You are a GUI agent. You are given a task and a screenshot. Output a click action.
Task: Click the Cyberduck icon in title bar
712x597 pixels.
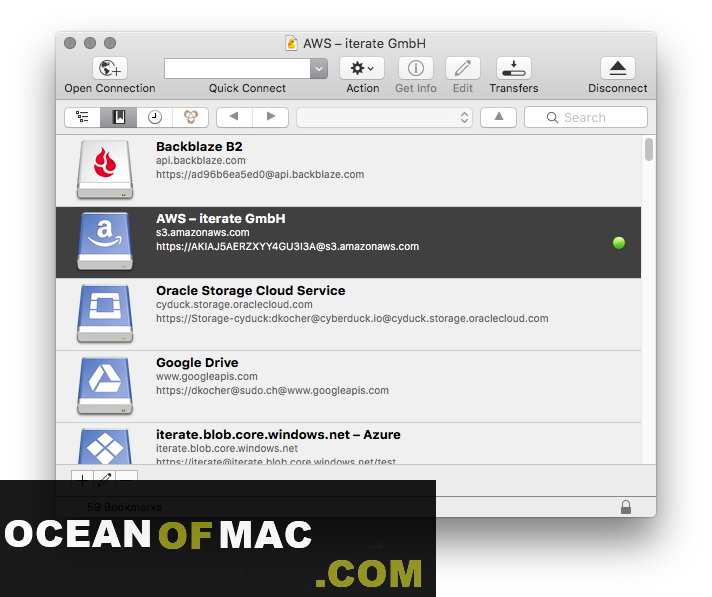[x=292, y=44]
